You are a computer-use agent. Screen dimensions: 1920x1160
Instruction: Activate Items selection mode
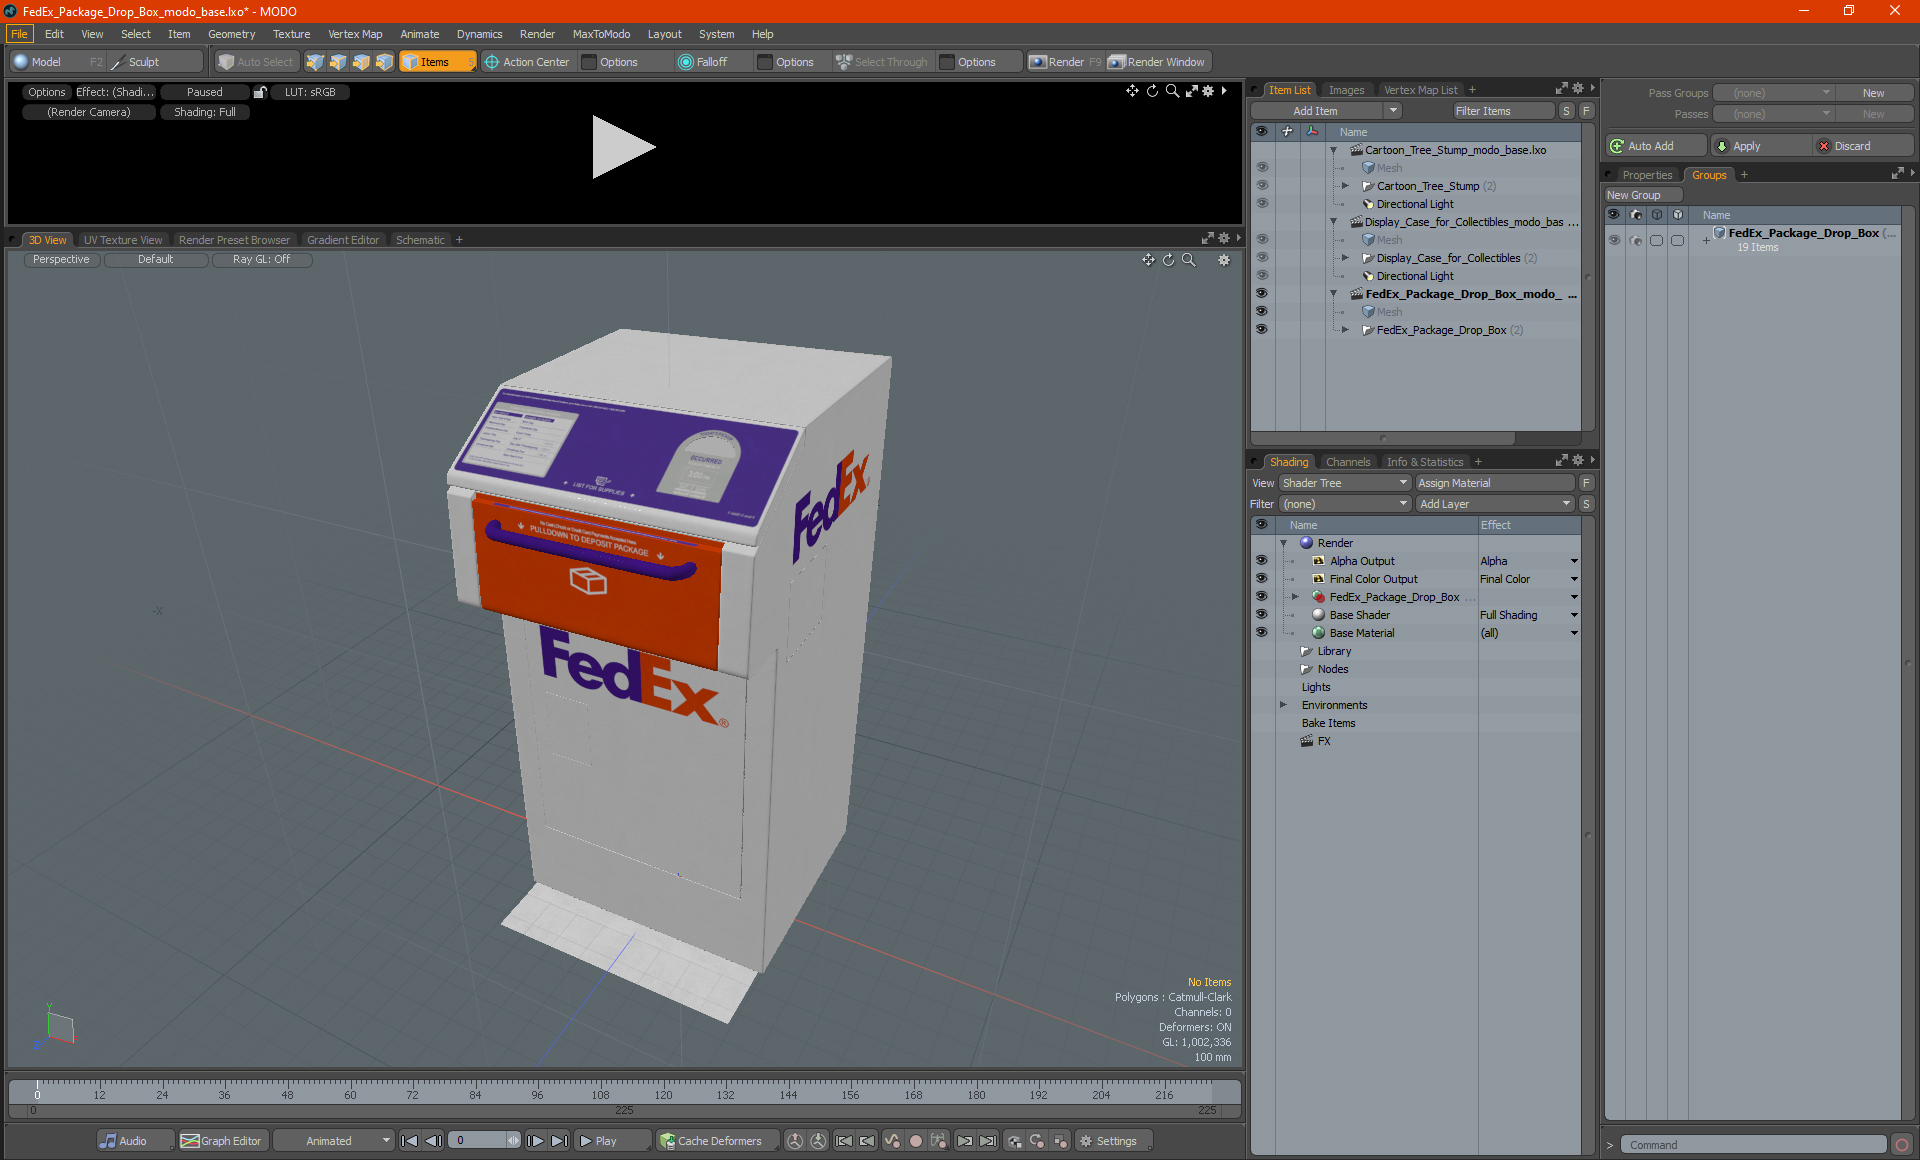tap(437, 62)
